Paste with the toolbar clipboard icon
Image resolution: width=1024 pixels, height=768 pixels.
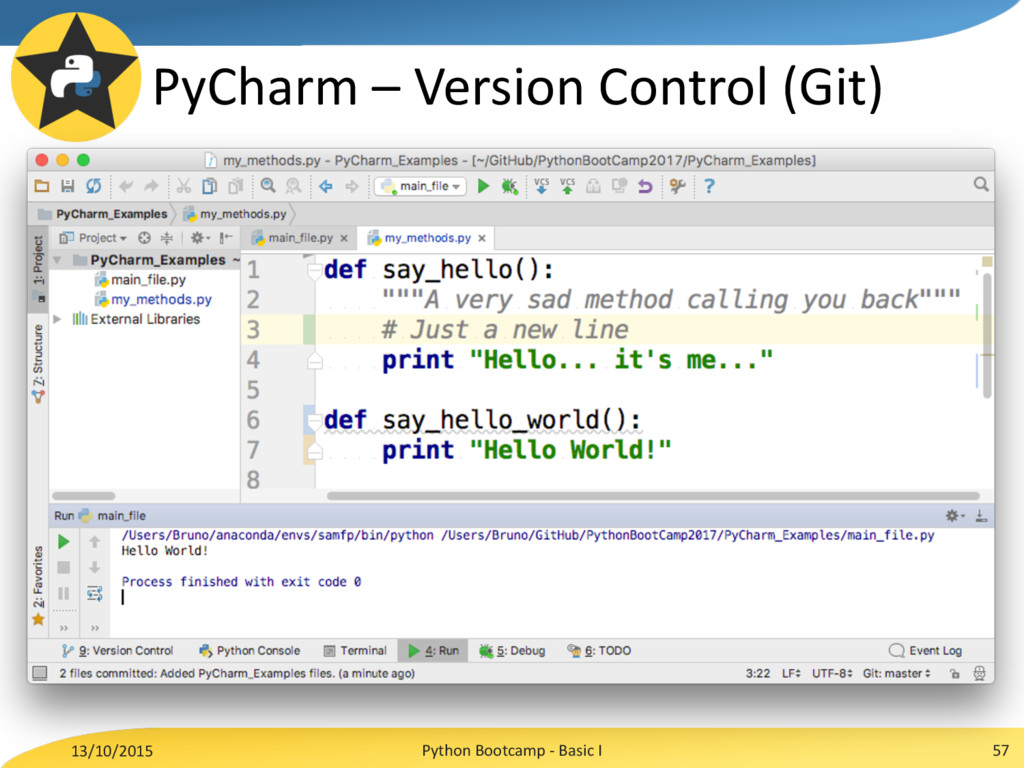pyautogui.click(x=235, y=187)
